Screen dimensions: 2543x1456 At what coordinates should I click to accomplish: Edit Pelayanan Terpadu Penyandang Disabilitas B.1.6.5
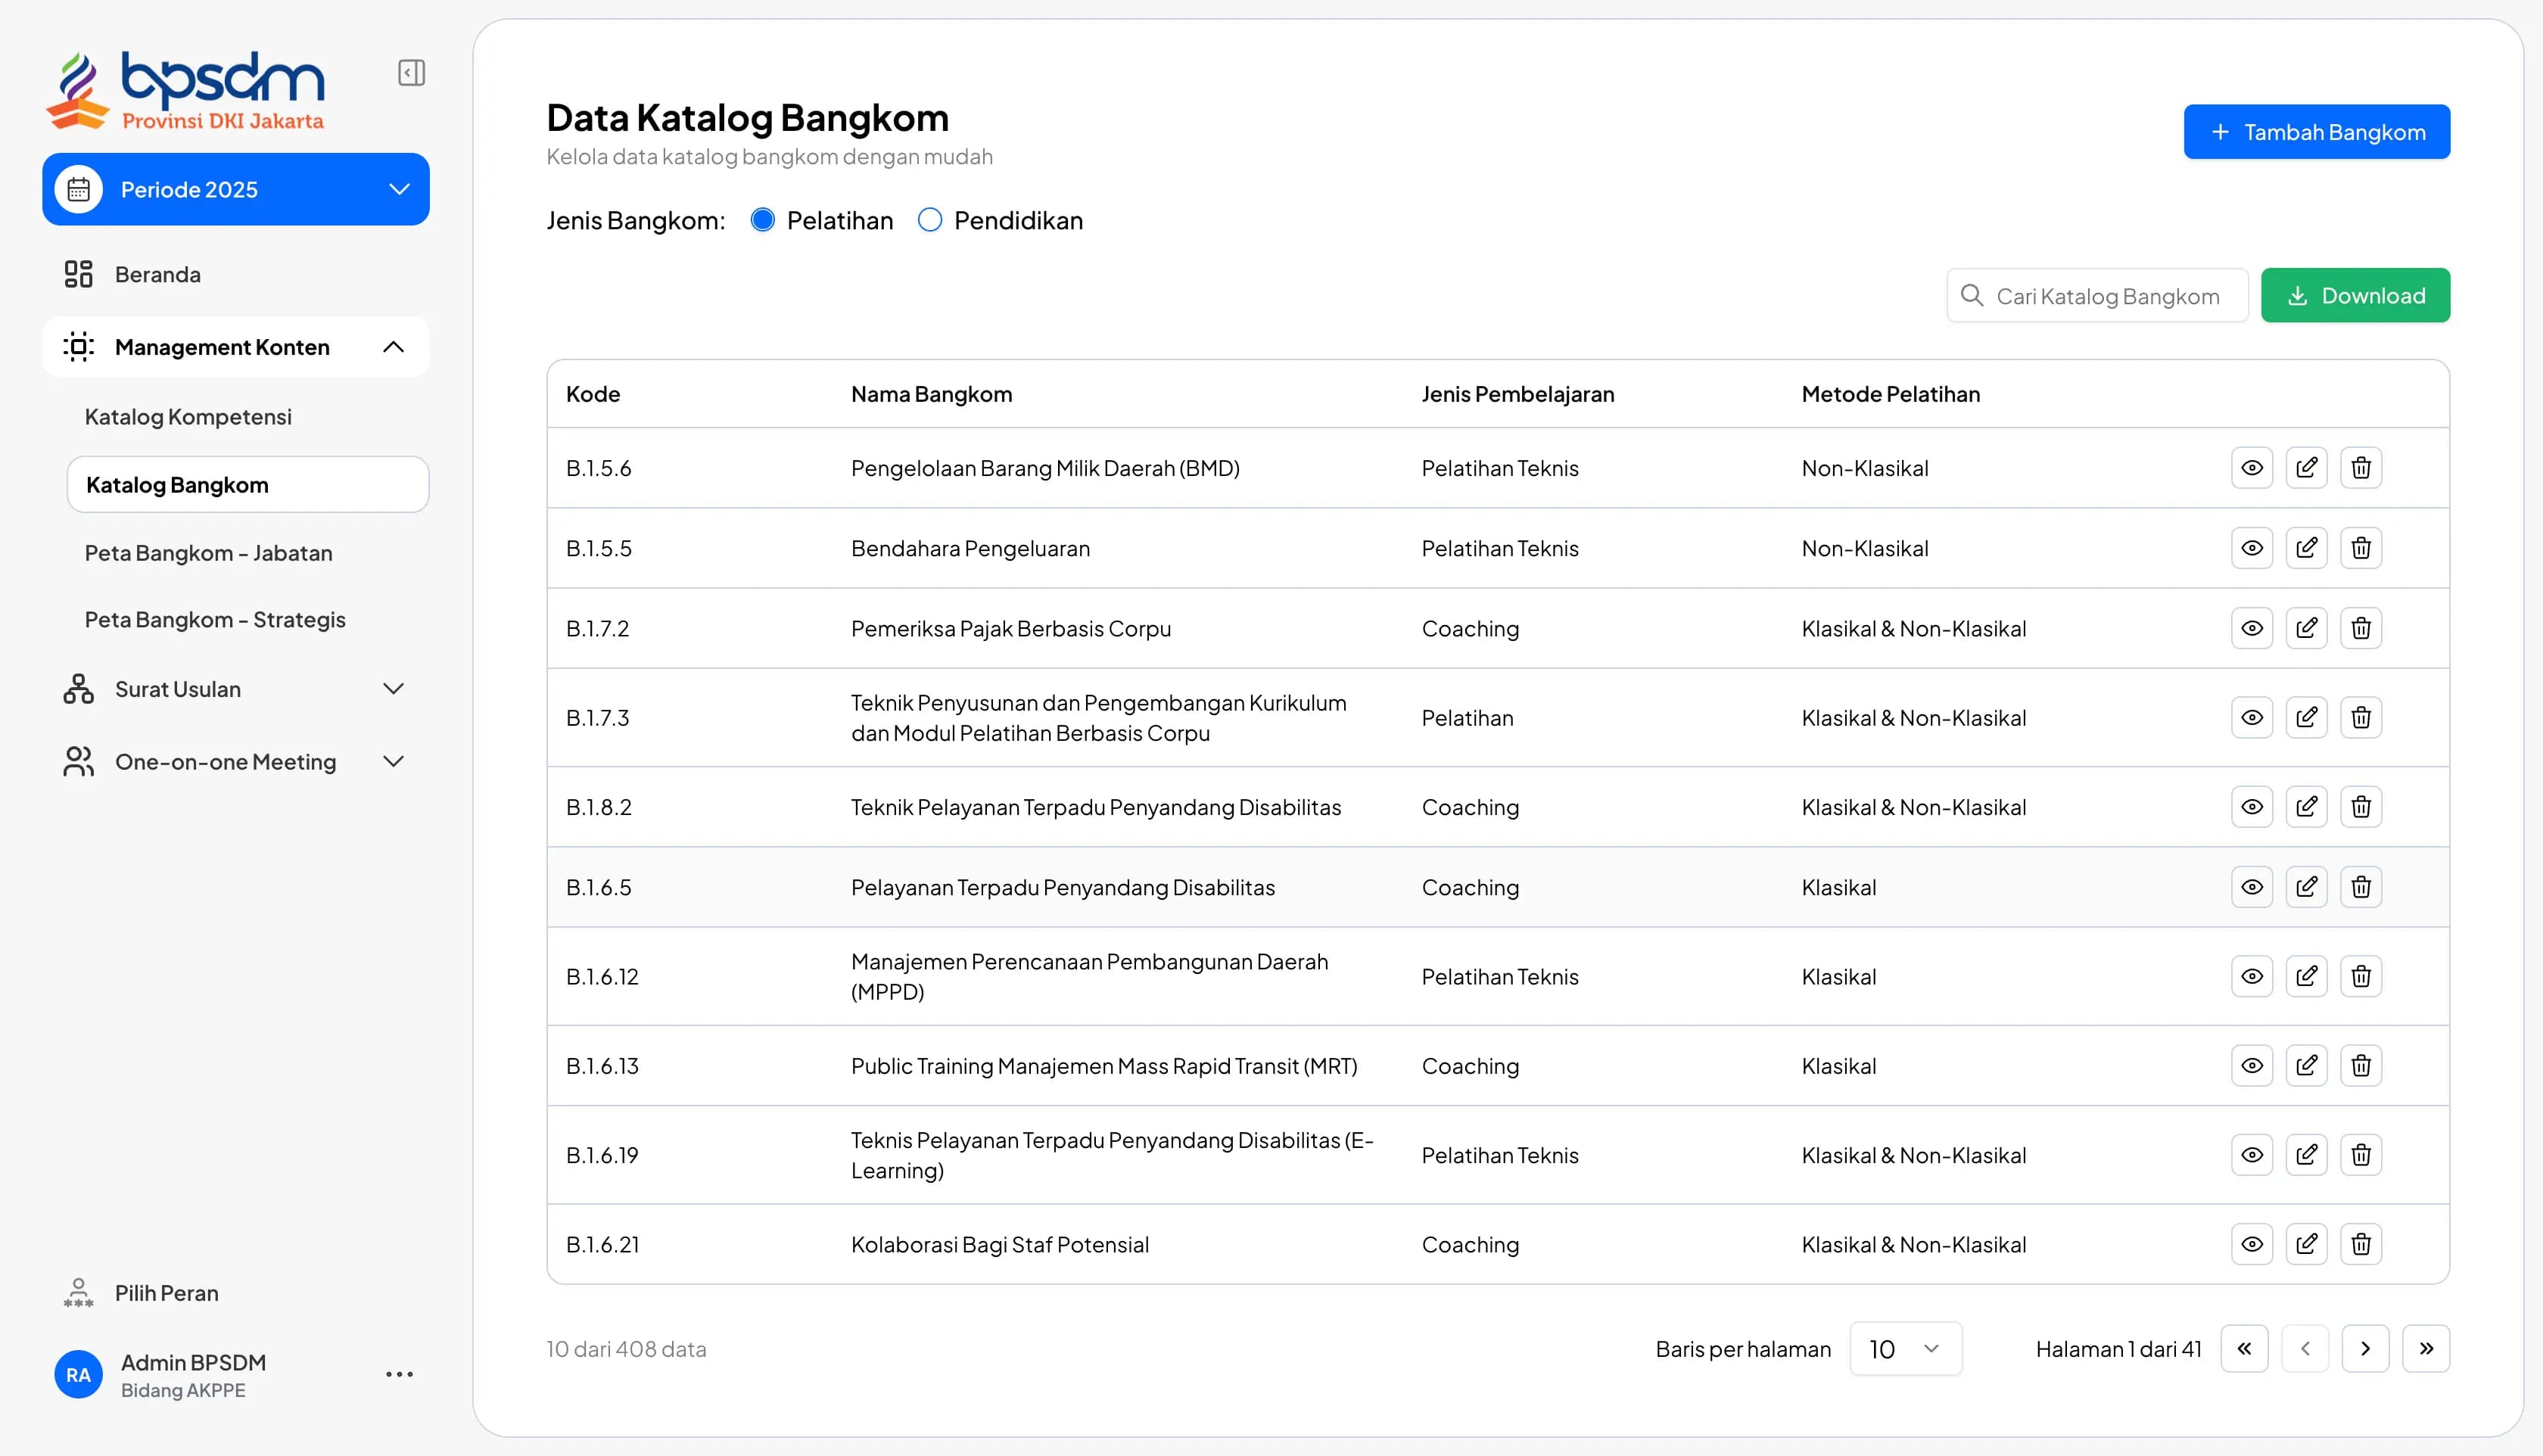coord(2306,887)
